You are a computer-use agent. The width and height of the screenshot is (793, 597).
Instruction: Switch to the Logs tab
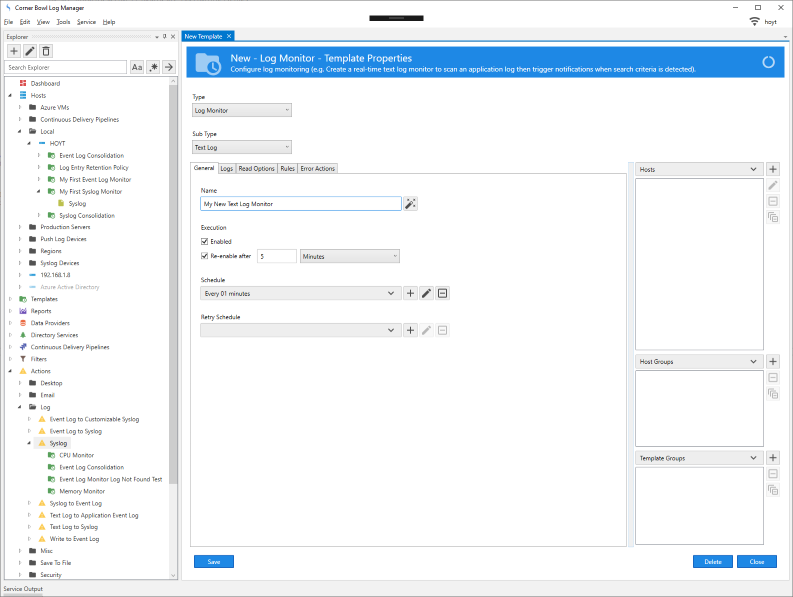[x=227, y=168]
